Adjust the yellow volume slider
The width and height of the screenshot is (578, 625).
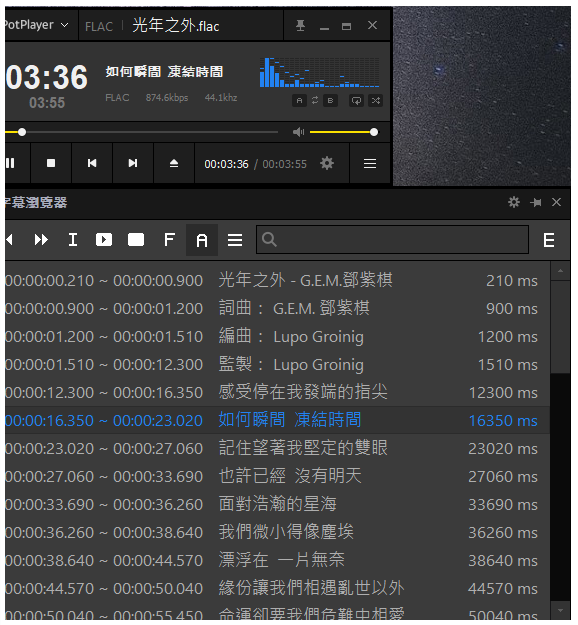pyautogui.click(x=344, y=132)
